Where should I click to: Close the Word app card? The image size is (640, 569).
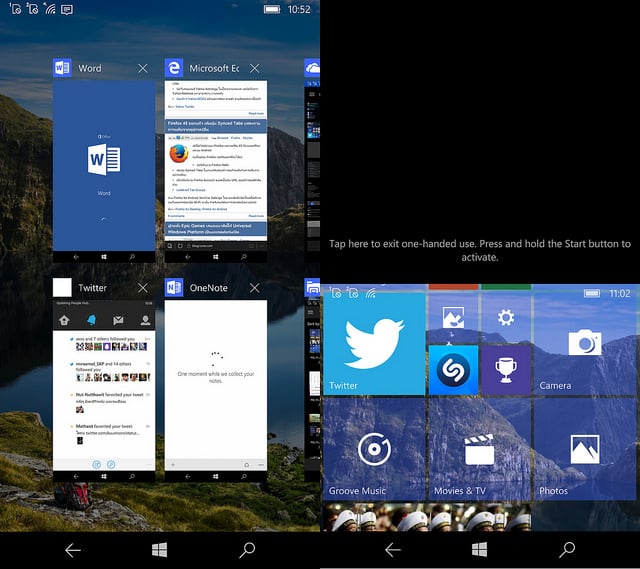pyautogui.click(x=143, y=68)
